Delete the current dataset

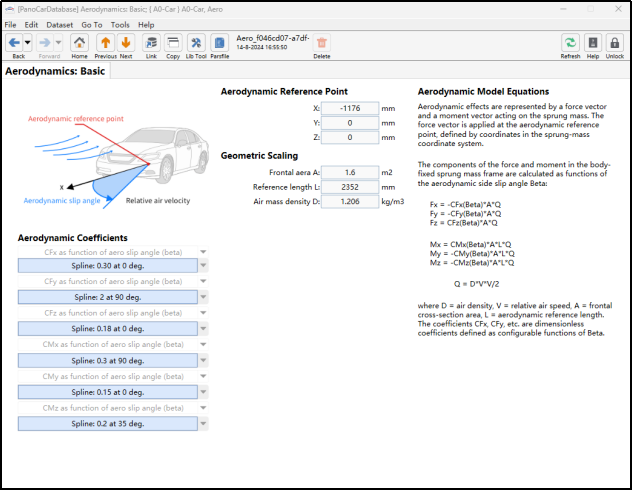point(322,43)
